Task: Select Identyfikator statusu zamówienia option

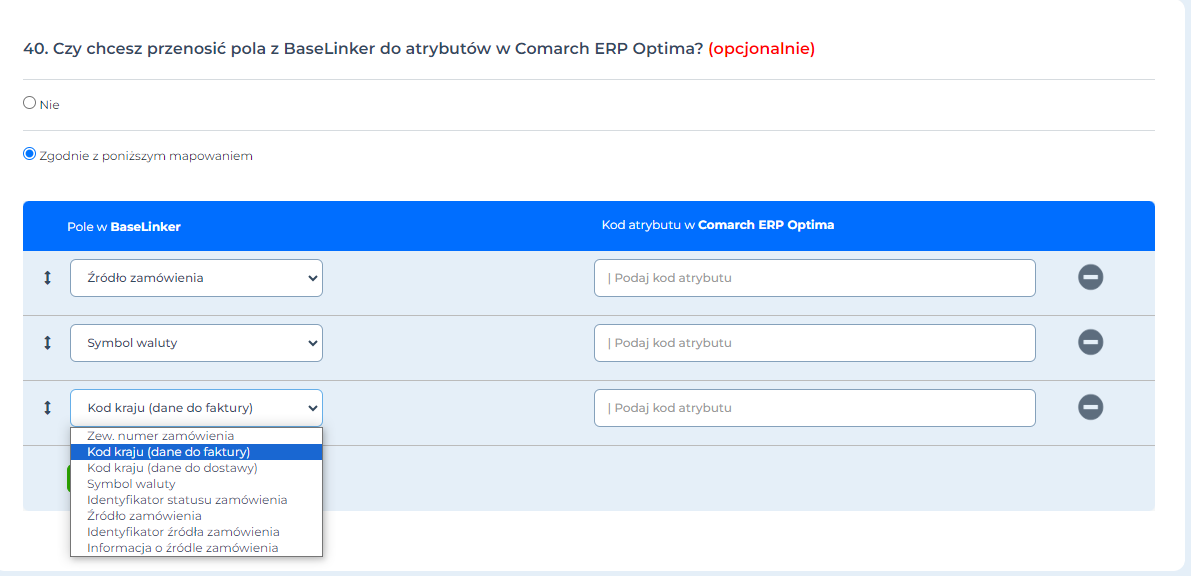Action: 187,500
